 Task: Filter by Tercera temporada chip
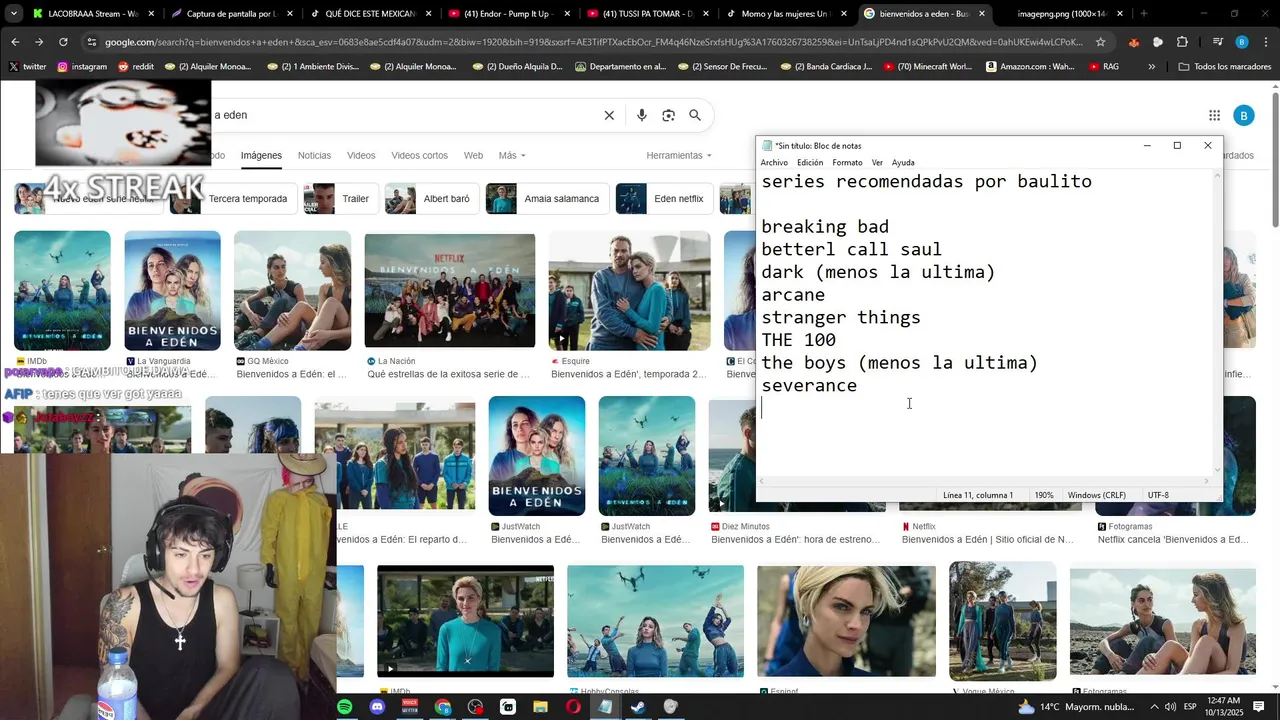(233, 199)
